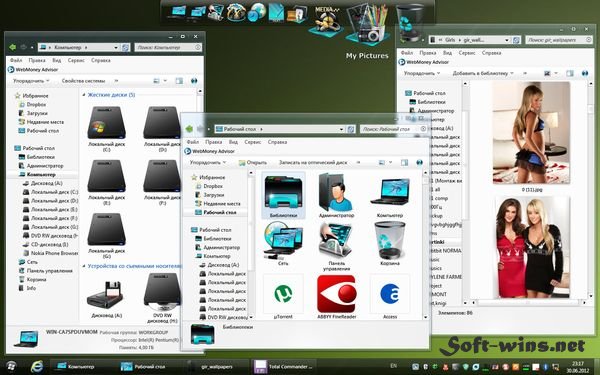Open the floppy Дисковод (A:) icon
Image resolution: width=600 pixels, height=375 pixels.
click(106, 295)
